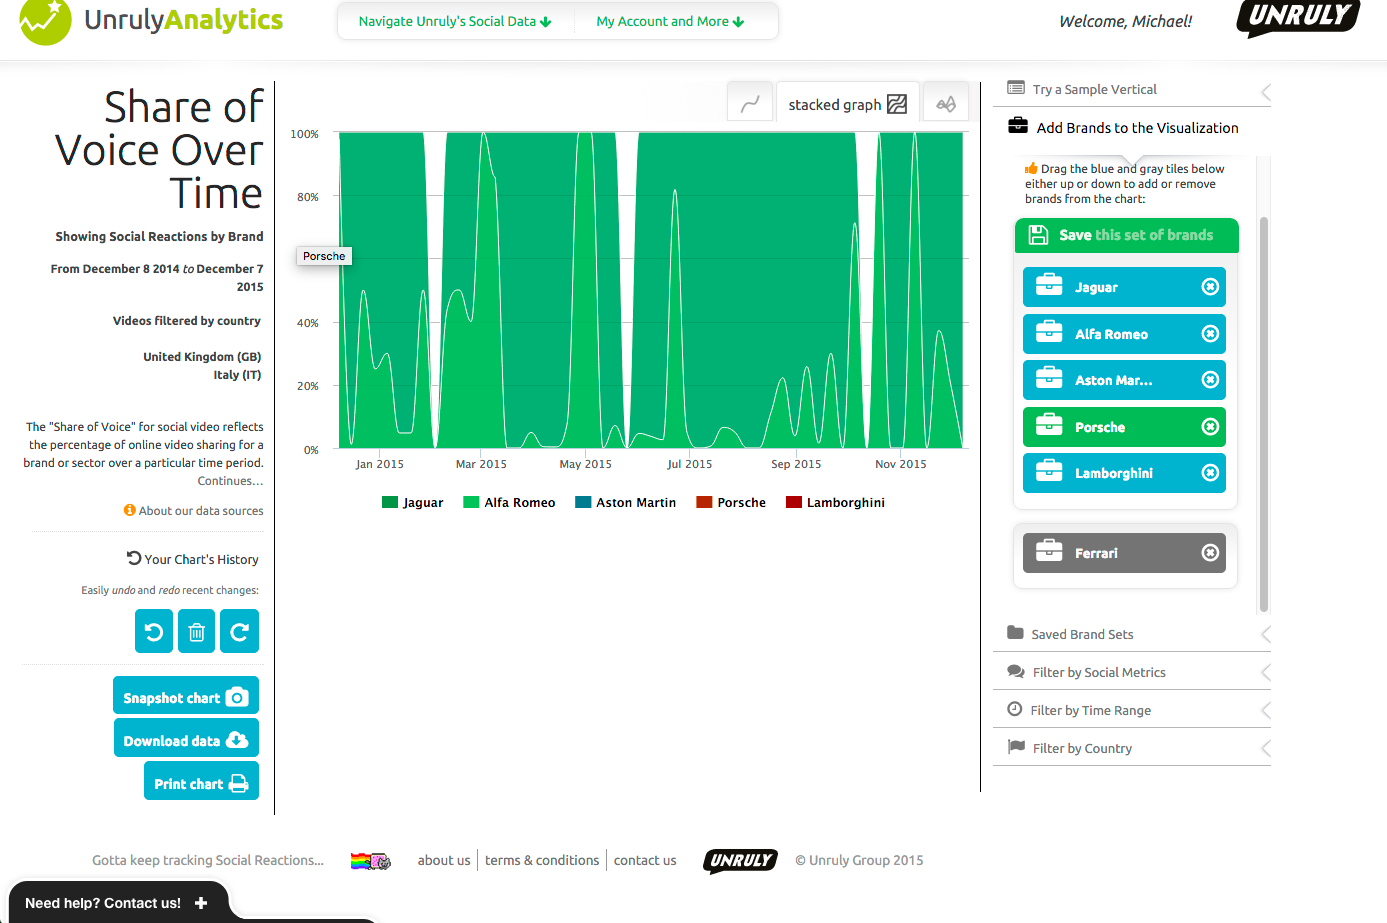Remove Jaguar brand with its X icon
The width and height of the screenshot is (1387, 923).
pyautogui.click(x=1210, y=287)
